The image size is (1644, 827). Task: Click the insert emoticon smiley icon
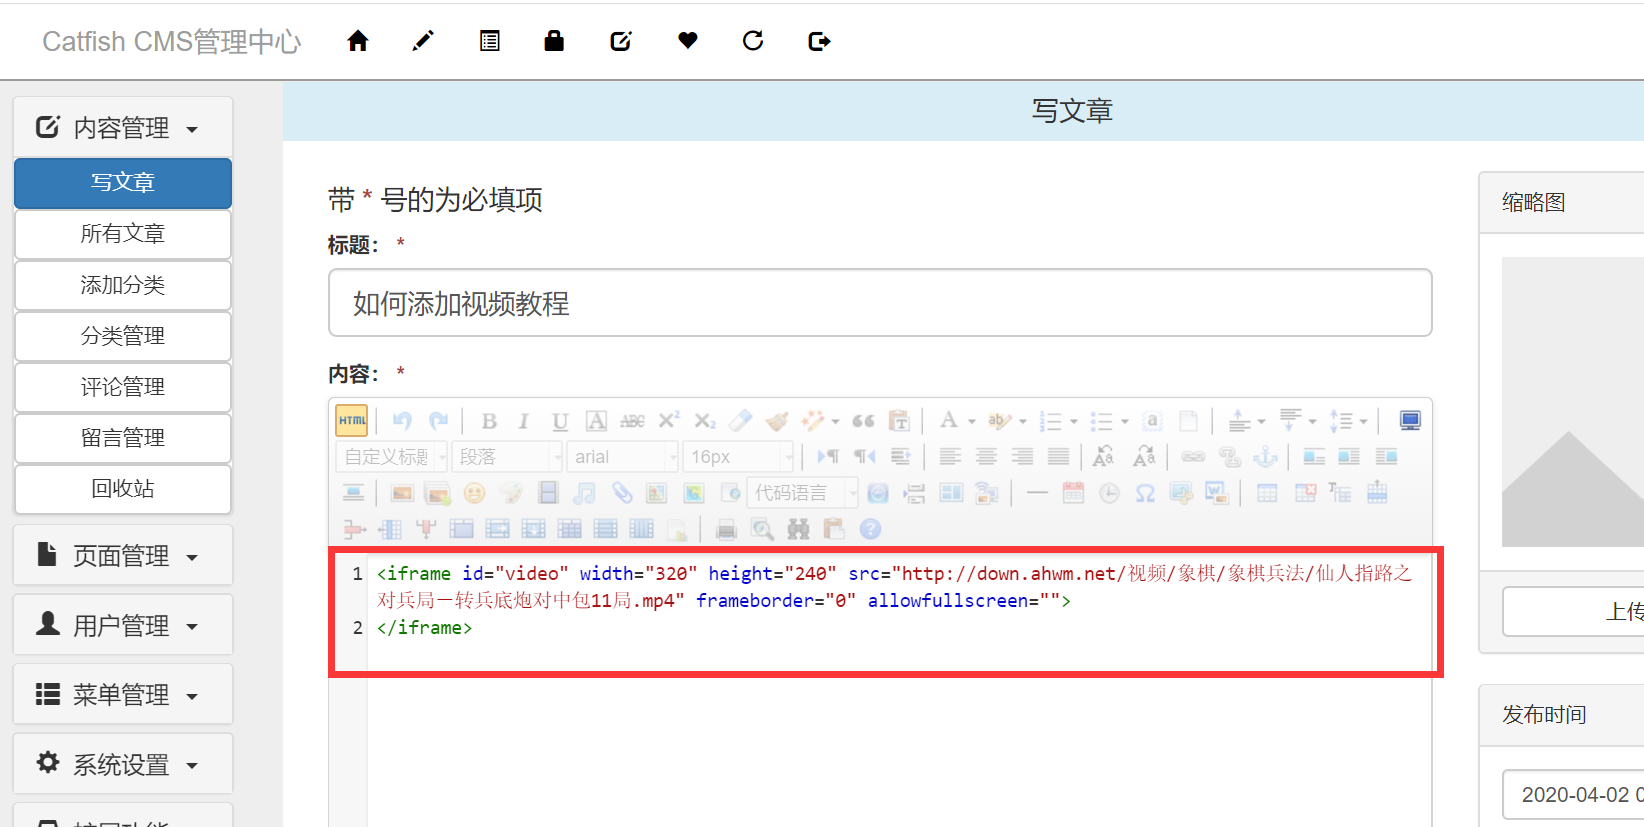coord(474,493)
